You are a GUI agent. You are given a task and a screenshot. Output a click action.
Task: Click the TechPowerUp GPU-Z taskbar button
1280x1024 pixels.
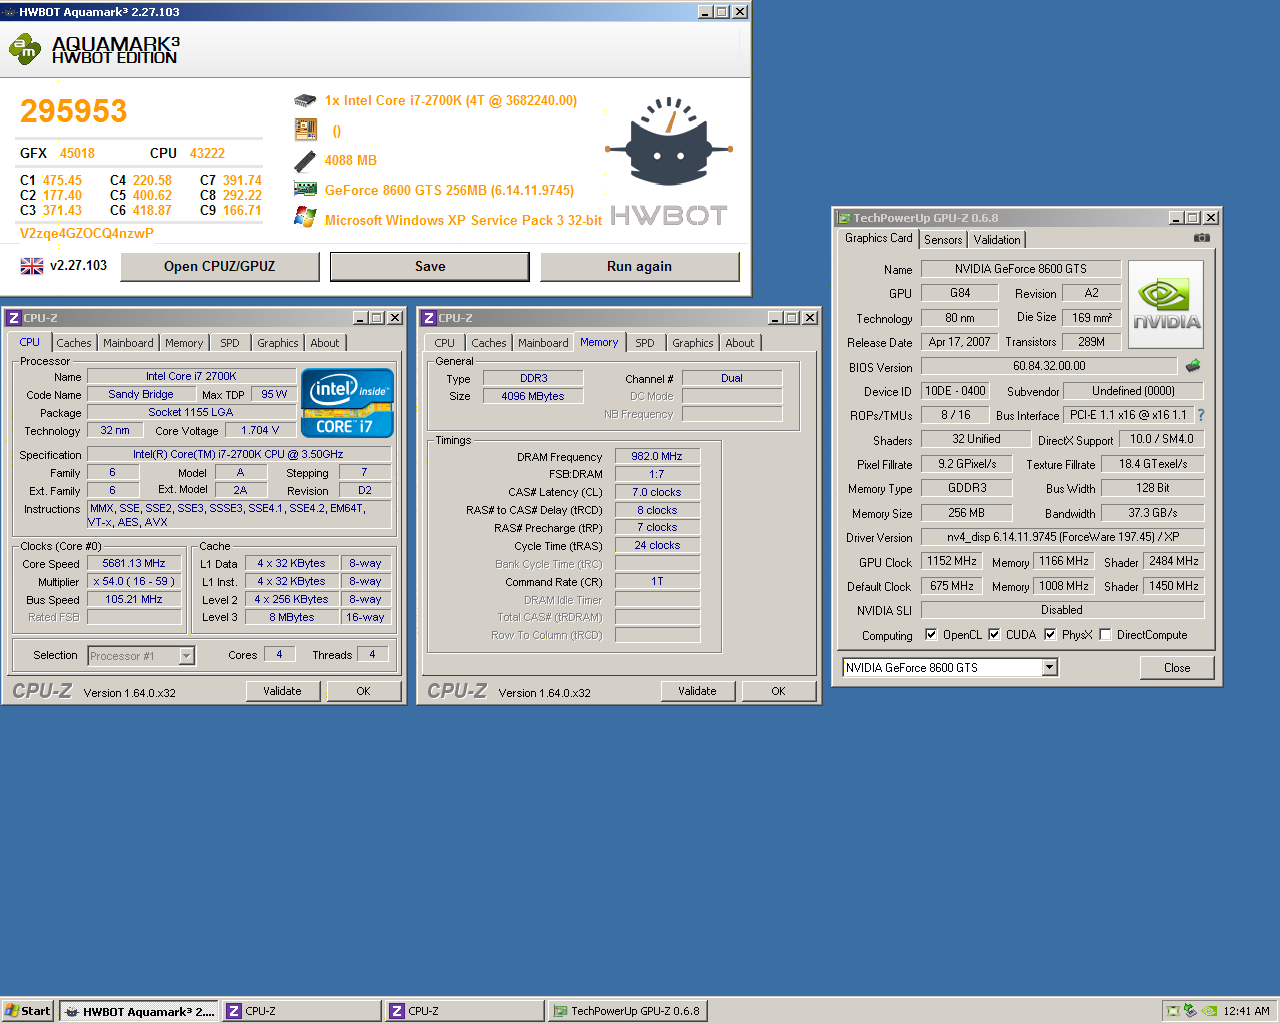point(627,1011)
